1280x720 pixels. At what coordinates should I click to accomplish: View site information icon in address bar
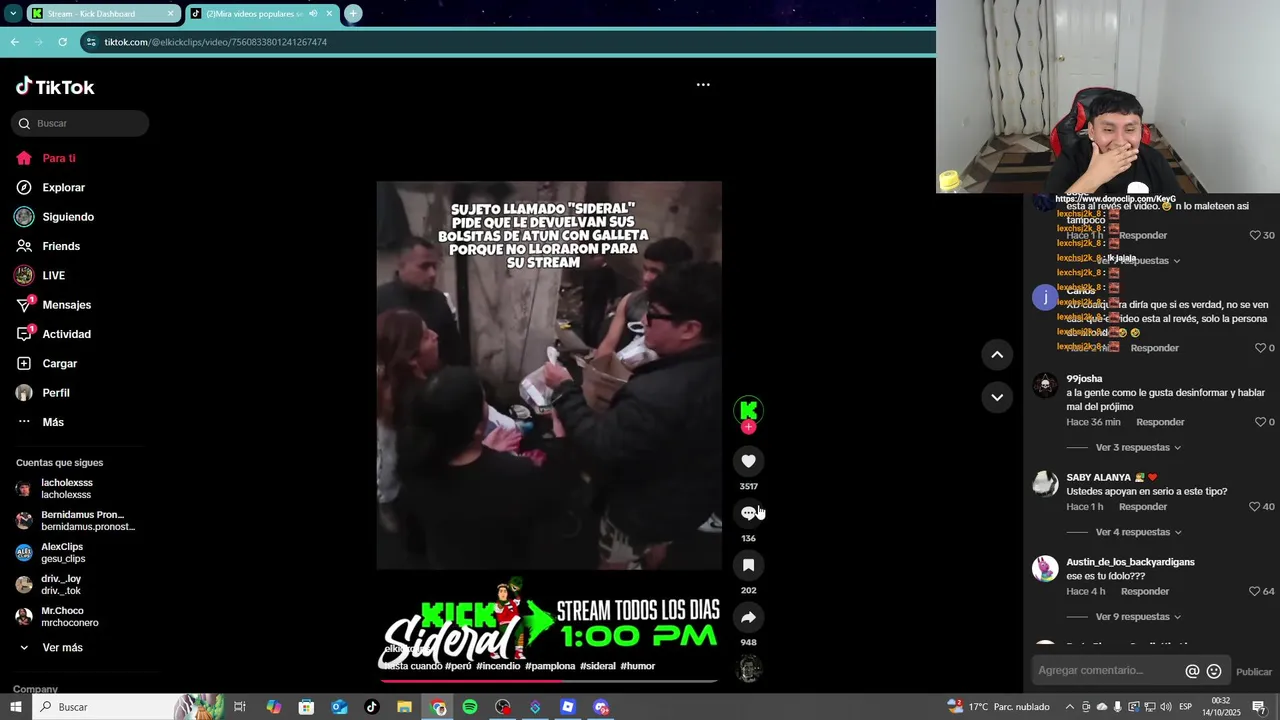[91, 42]
